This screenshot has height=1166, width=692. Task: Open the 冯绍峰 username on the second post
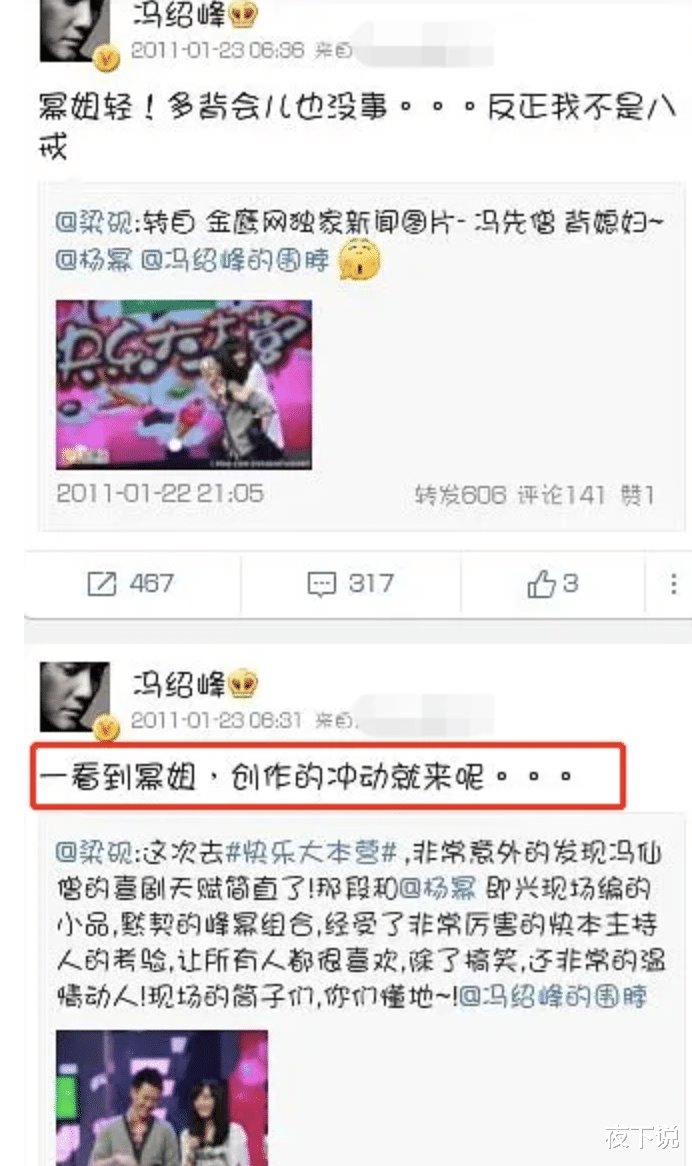point(178,683)
